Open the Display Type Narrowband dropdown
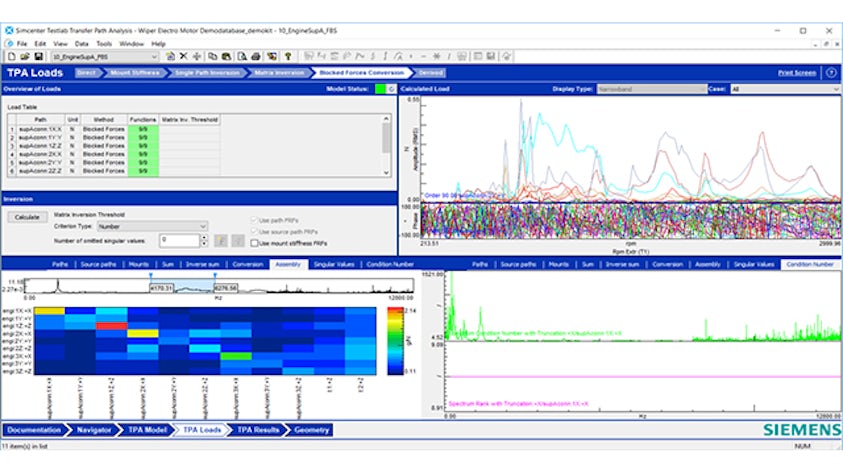 pyautogui.click(x=652, y=89)
